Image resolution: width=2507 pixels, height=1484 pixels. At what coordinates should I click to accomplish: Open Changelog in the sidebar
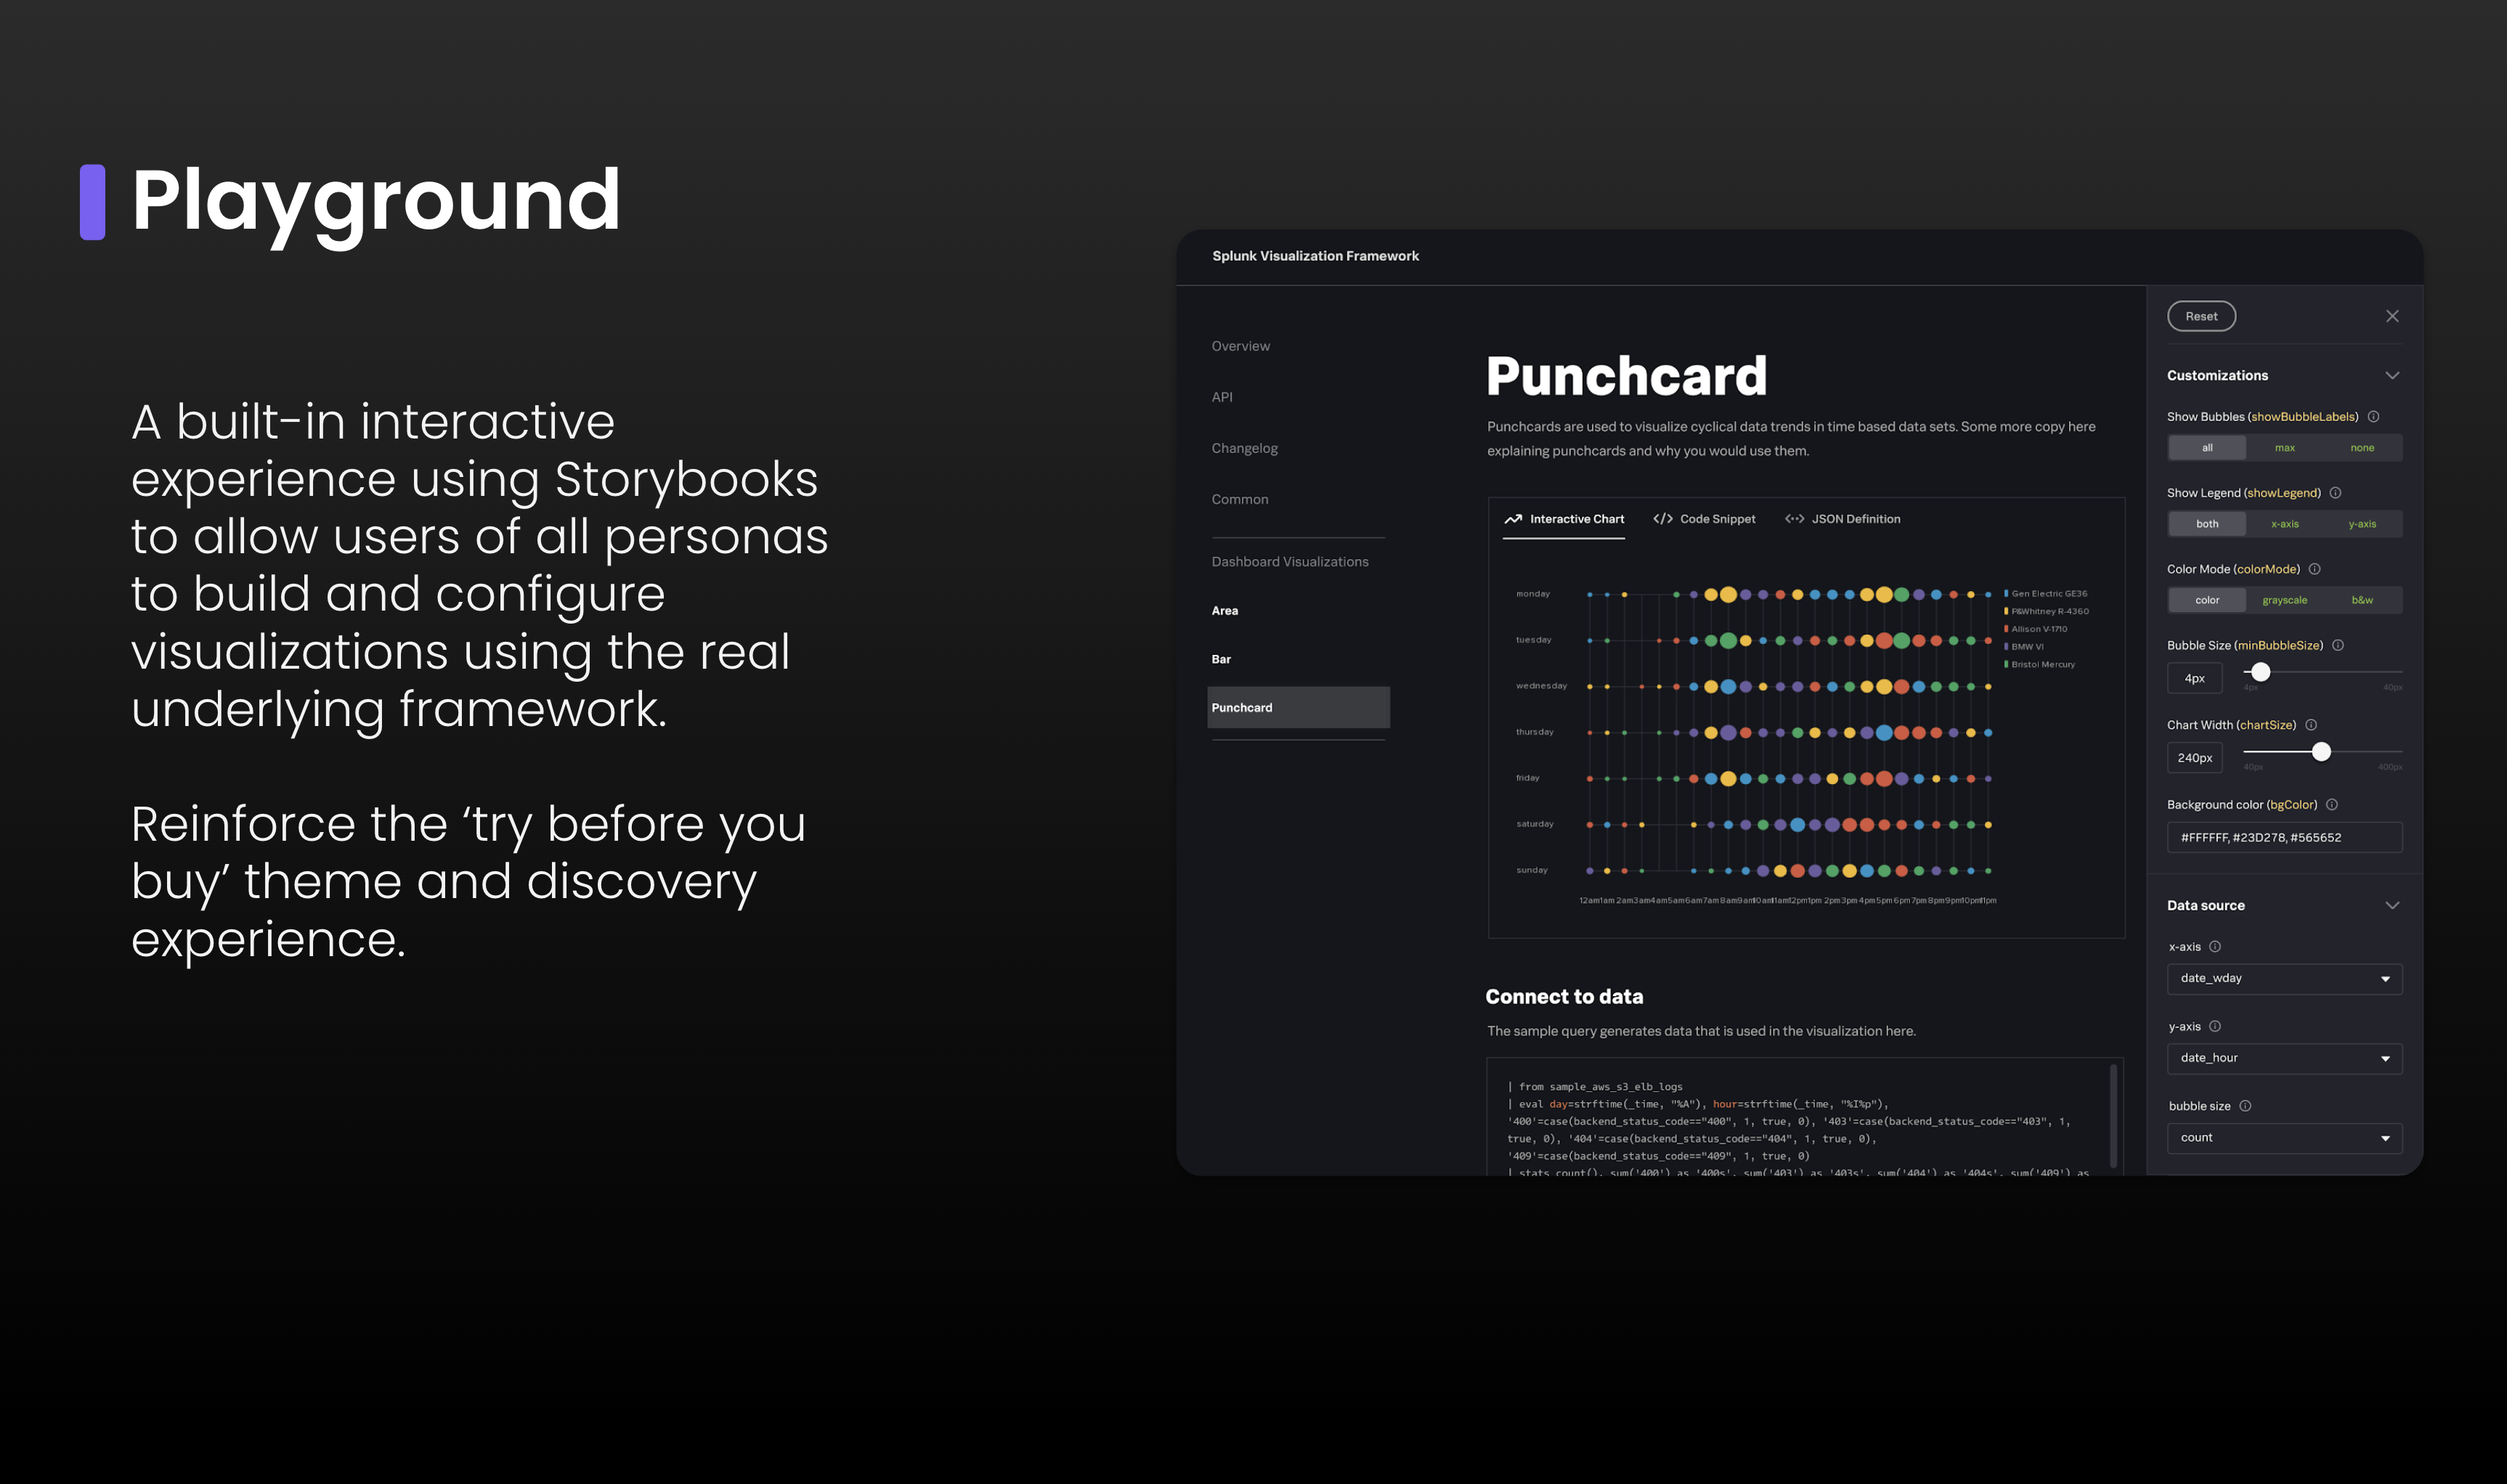coord(1245,448)
